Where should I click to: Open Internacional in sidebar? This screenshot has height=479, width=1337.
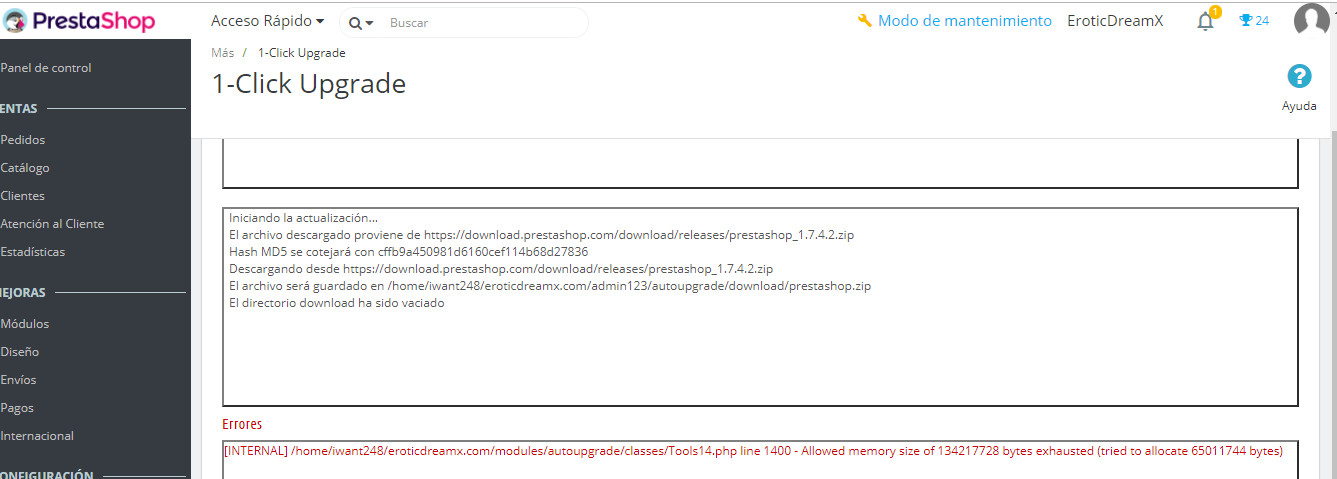tap(37, 436)
